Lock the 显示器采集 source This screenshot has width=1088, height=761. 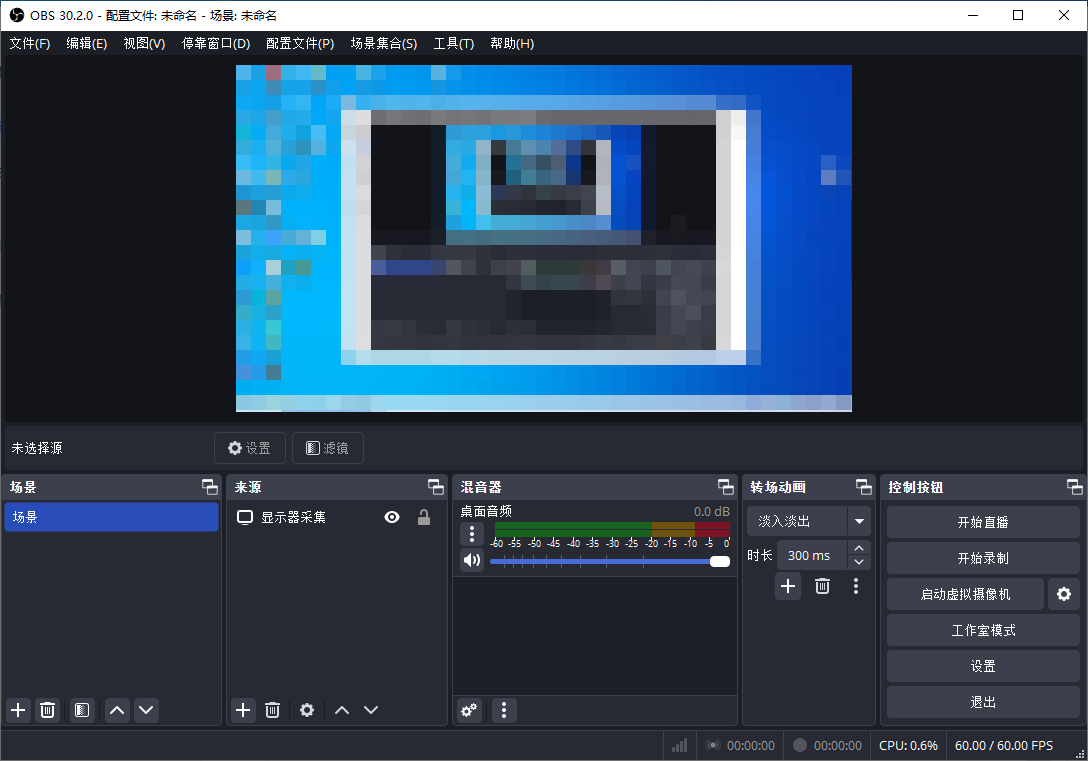tap(423, 517)
